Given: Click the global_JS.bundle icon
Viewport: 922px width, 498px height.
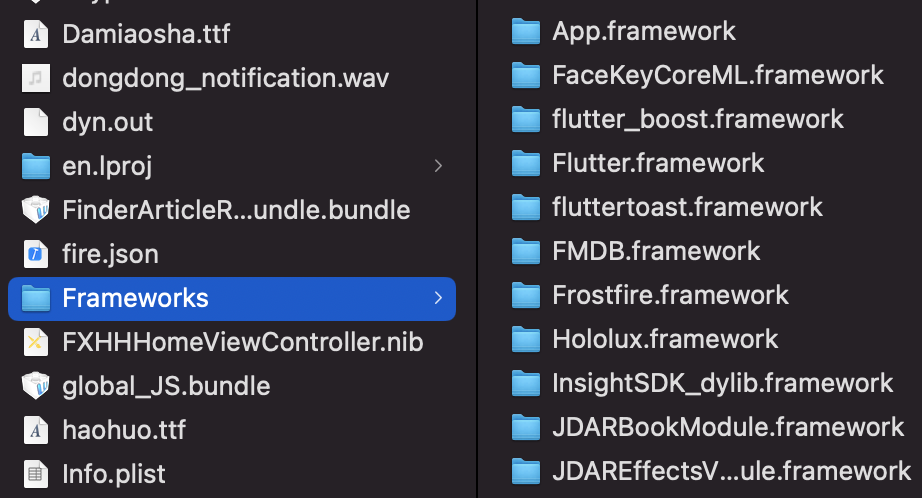Looking at the screenshot, I should [36, 386].
